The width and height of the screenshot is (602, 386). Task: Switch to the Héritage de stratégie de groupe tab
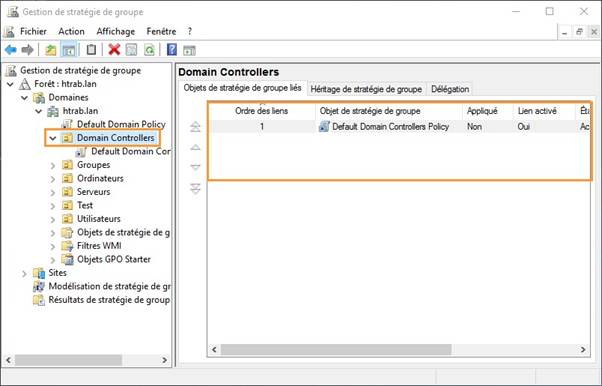point(366,89)
